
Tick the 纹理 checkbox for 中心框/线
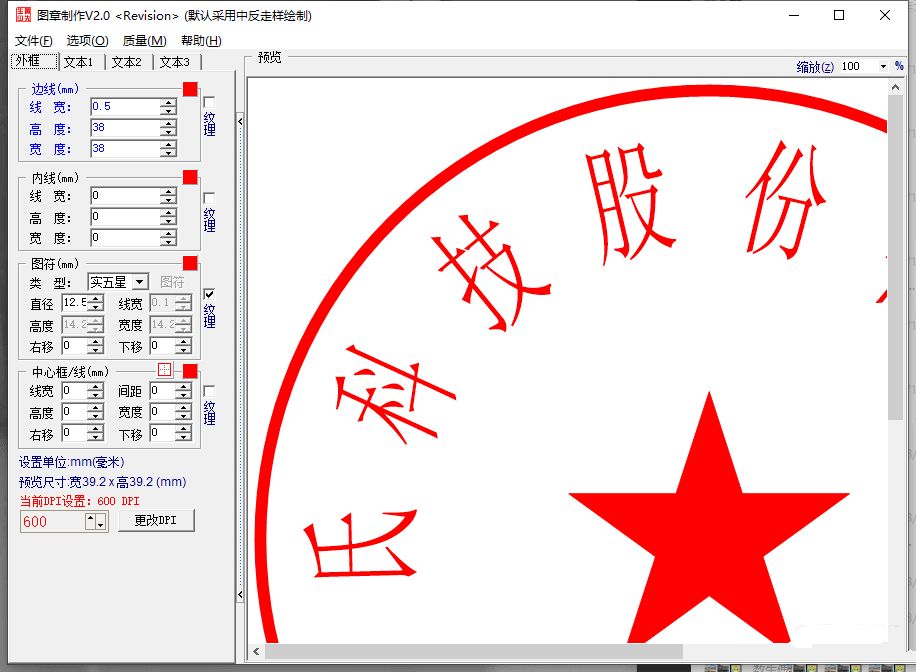[x=209, y=390]
